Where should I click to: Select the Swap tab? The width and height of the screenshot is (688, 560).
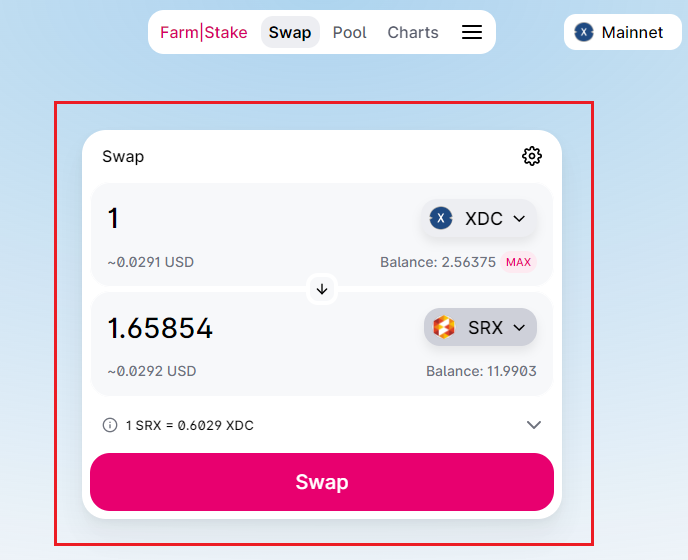click(290, 32)
